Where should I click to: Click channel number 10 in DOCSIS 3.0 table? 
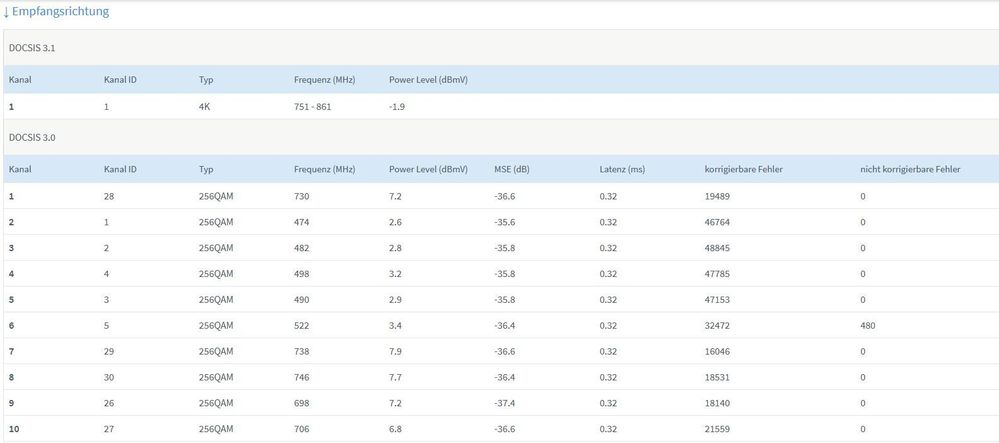click(13, 428)
